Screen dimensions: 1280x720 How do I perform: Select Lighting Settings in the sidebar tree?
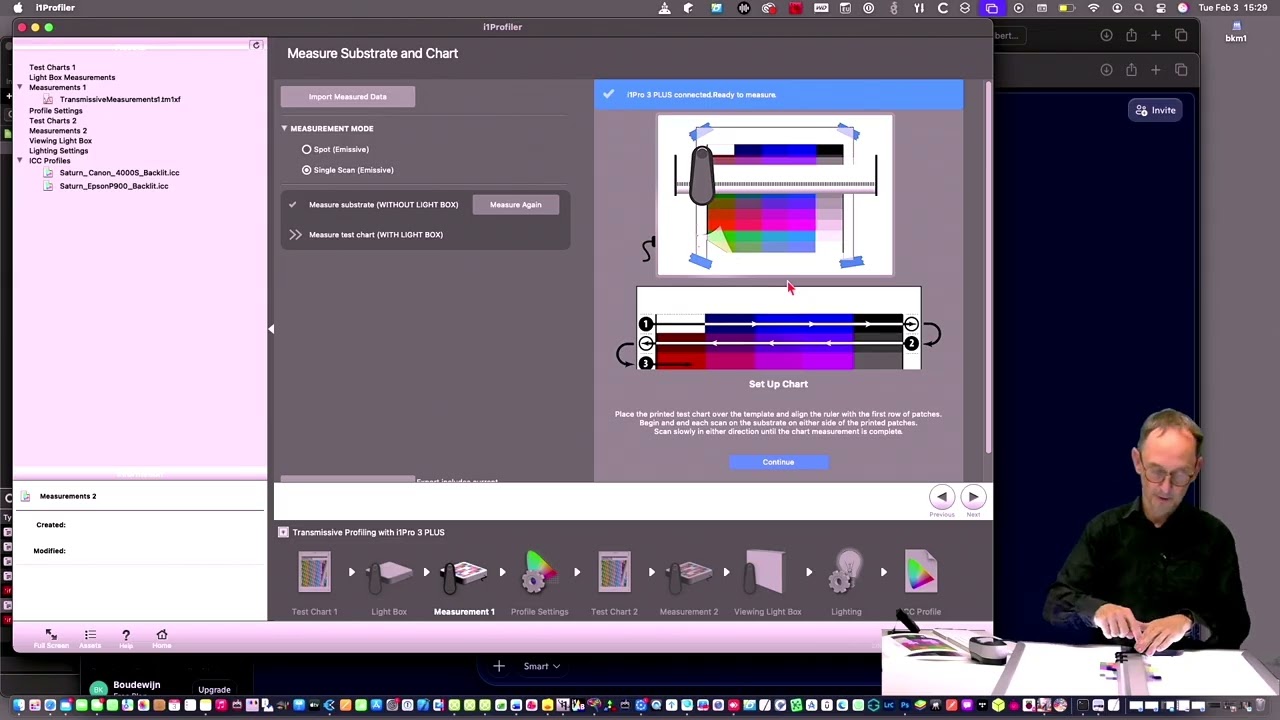[x=58, y=151]
